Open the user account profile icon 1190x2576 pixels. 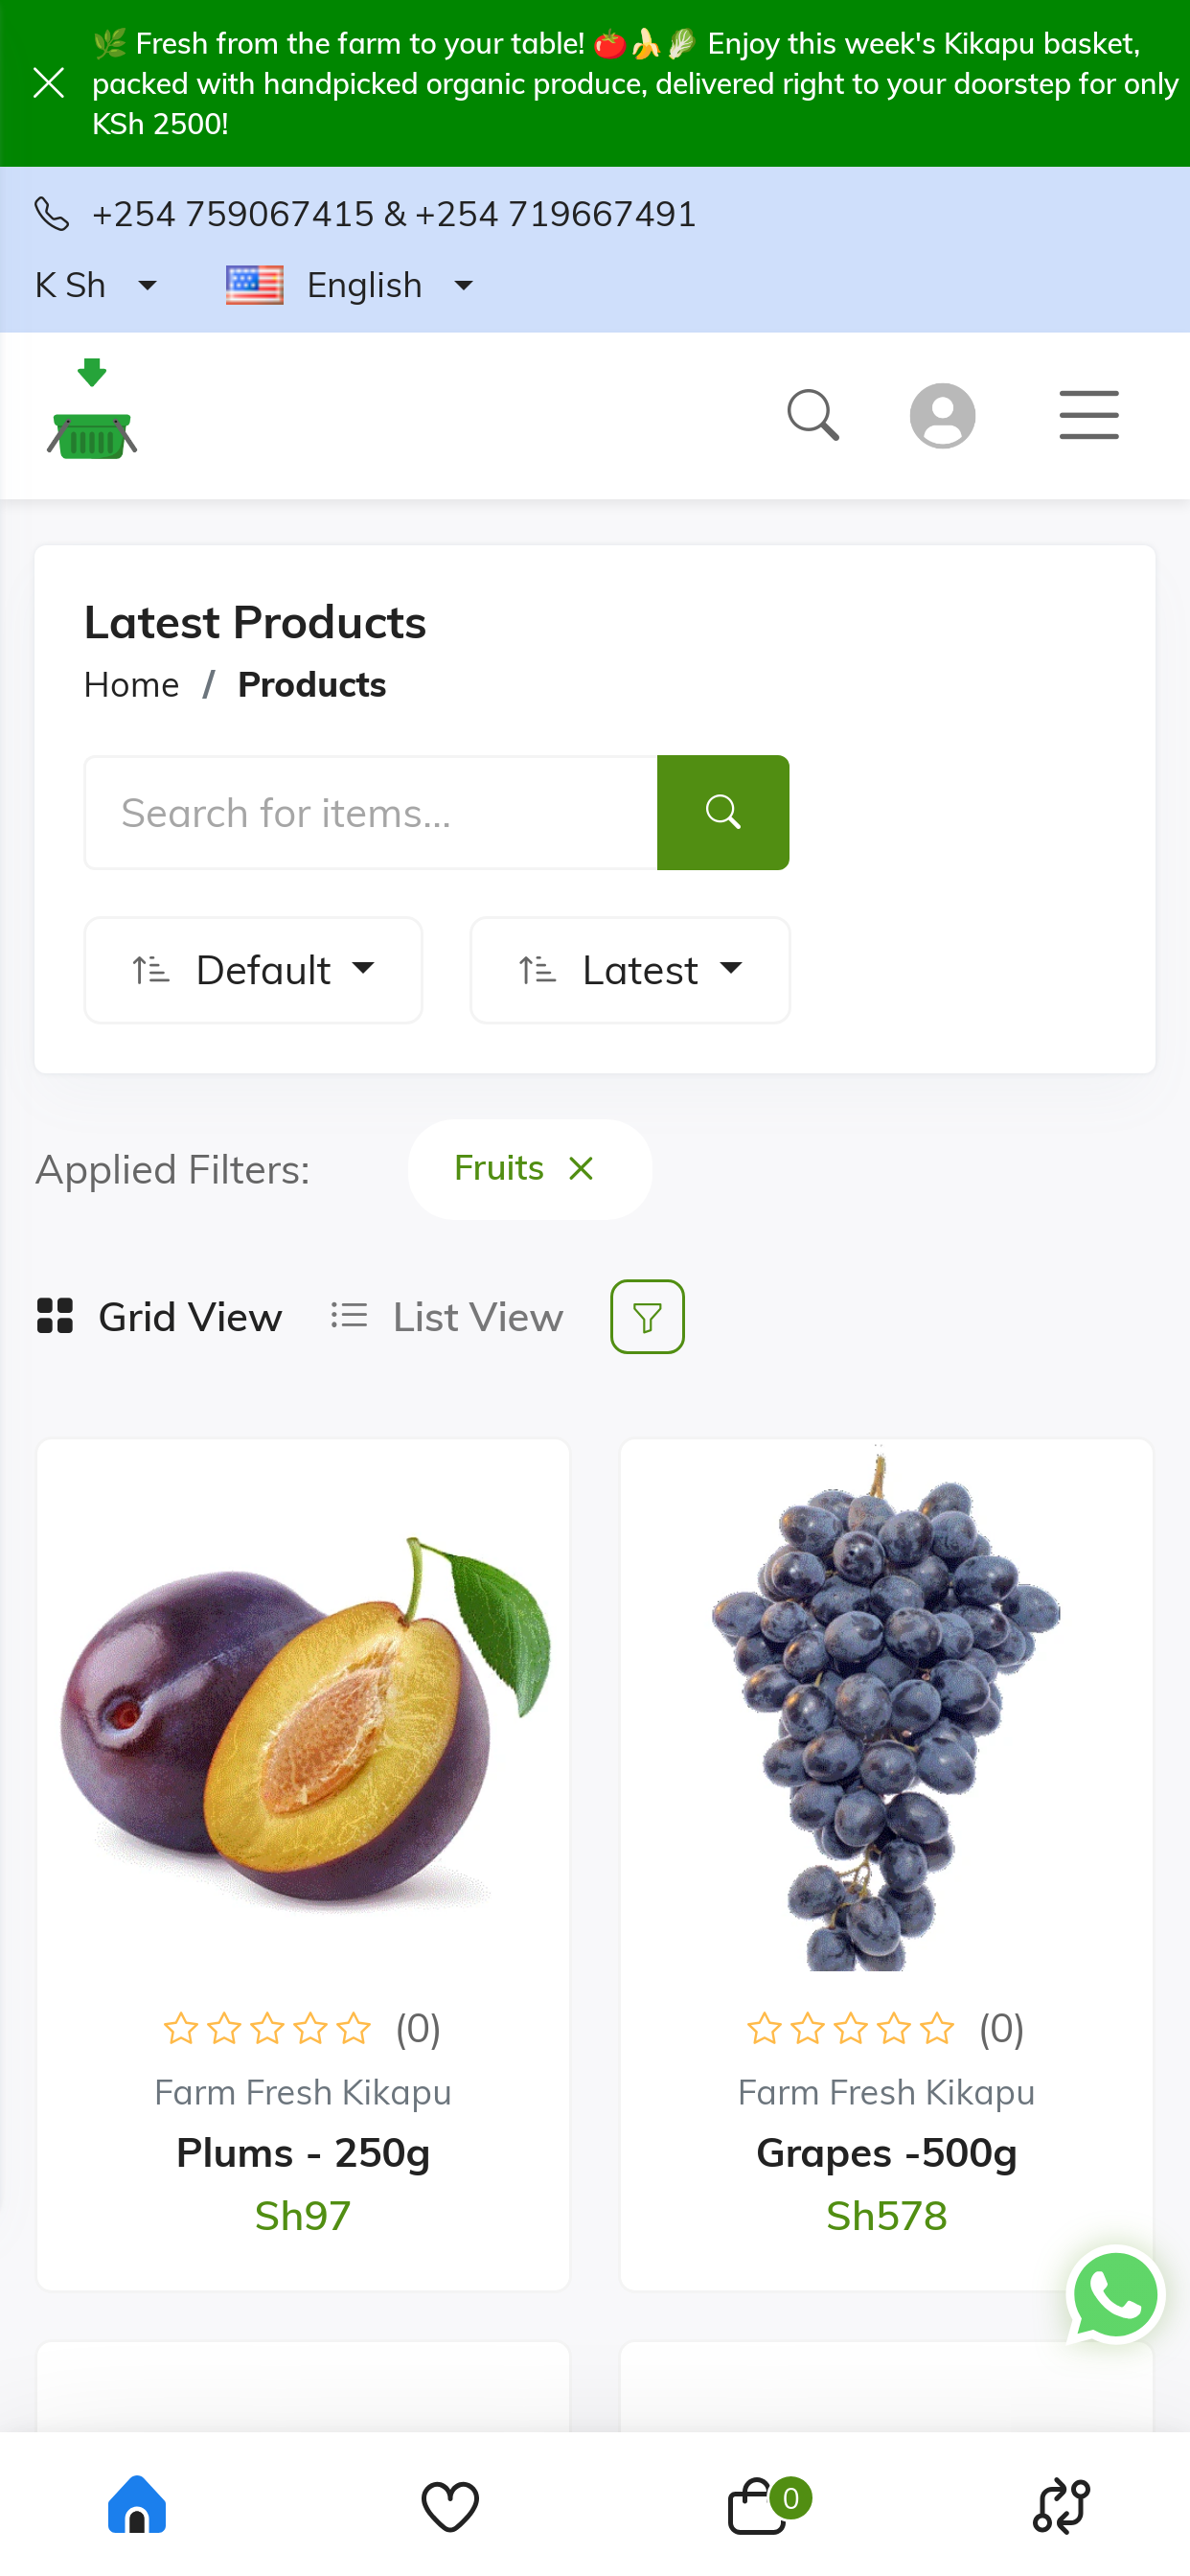pos(942,415)
